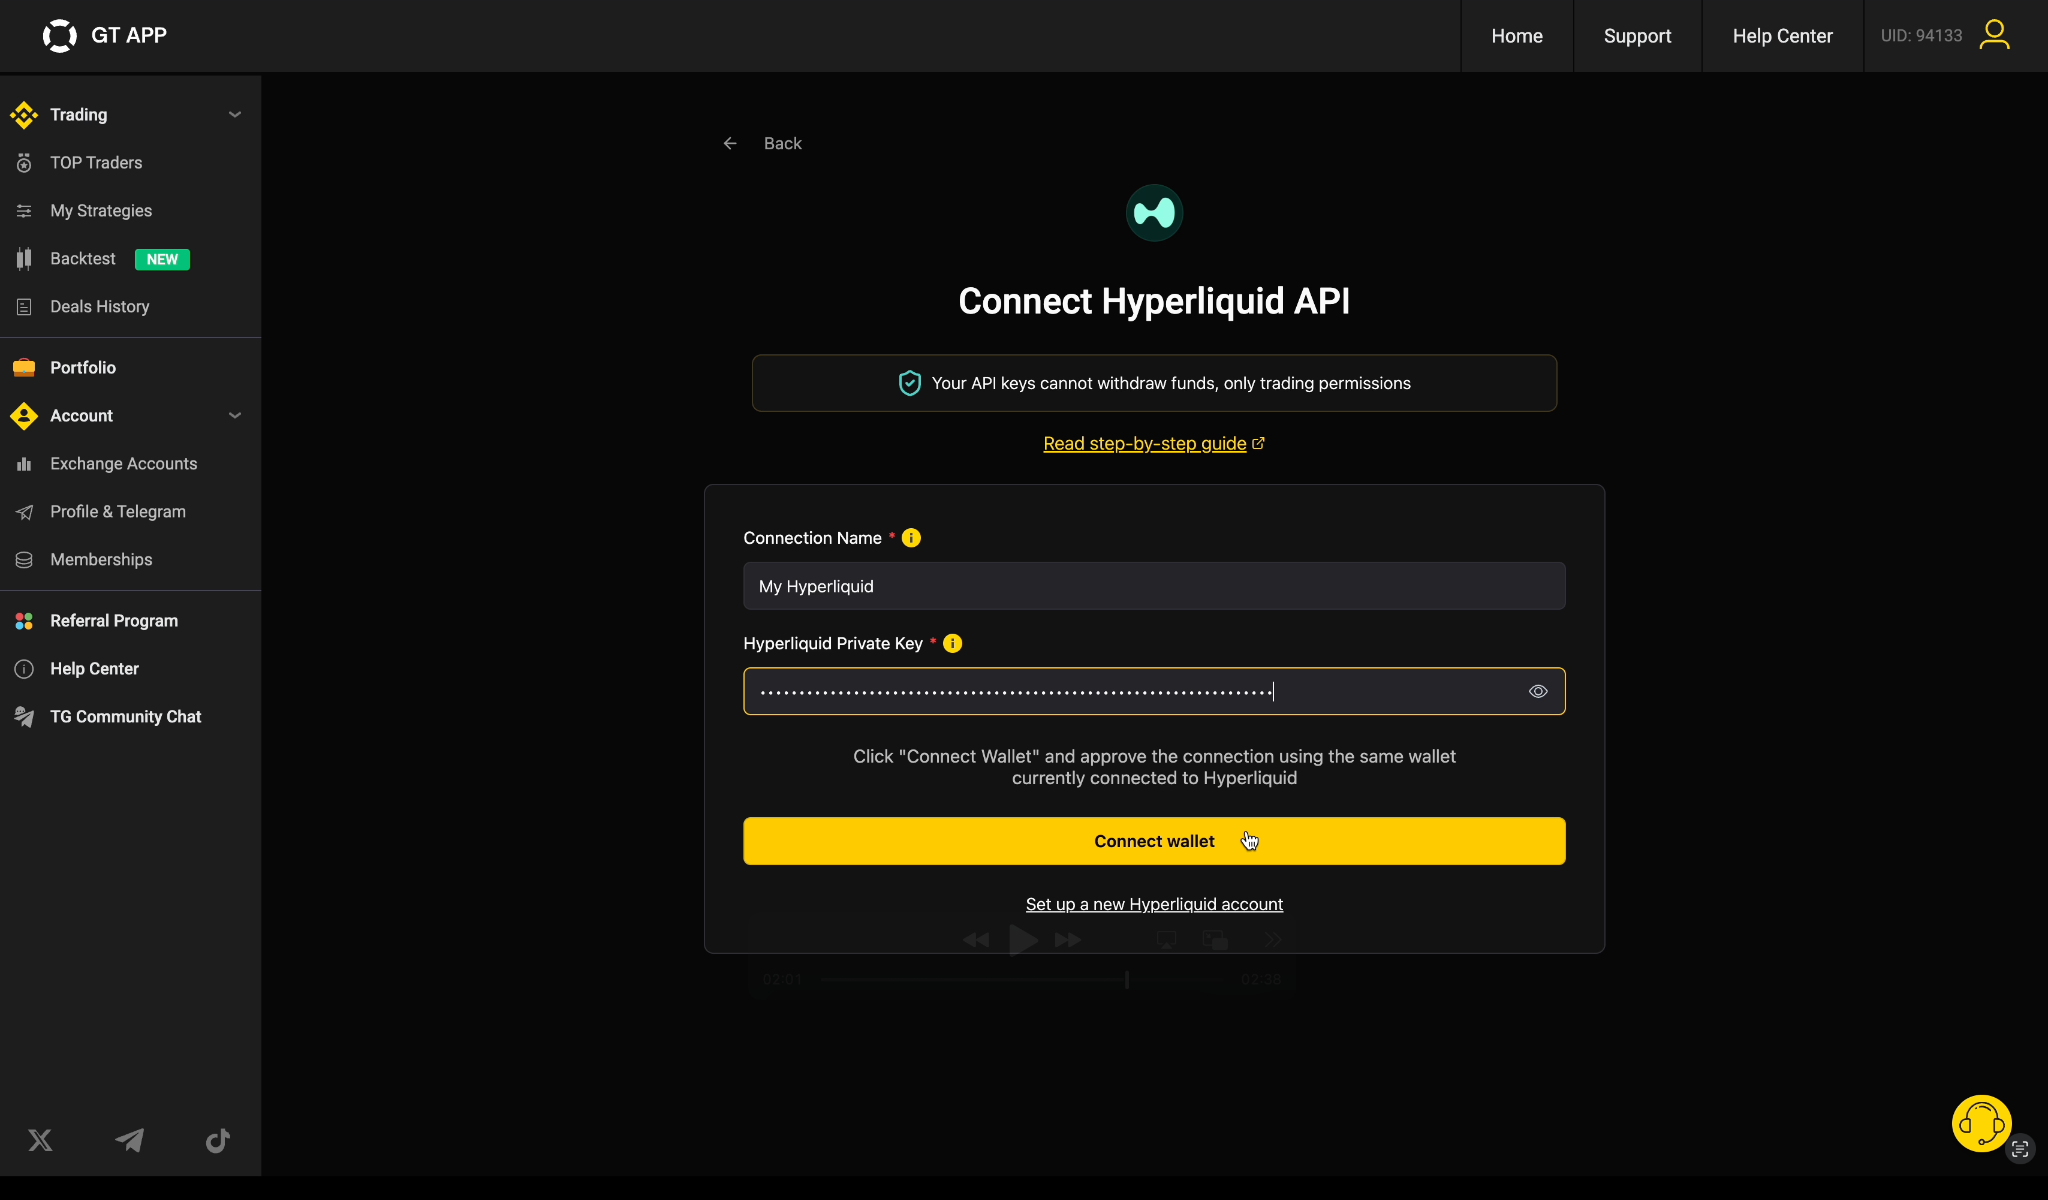Open the X social media icon
Screen dimensions: 2048x1200
coord(40,1140)
